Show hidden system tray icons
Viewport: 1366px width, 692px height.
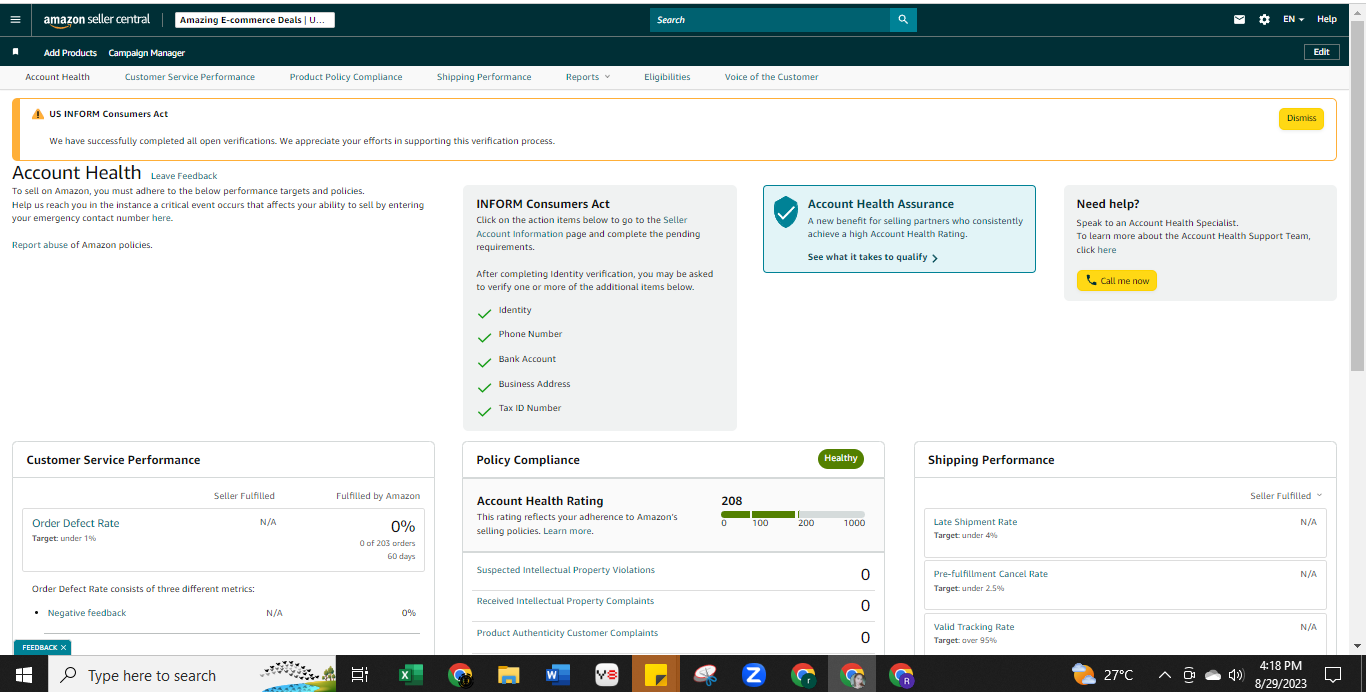(x=1164, y=675)
